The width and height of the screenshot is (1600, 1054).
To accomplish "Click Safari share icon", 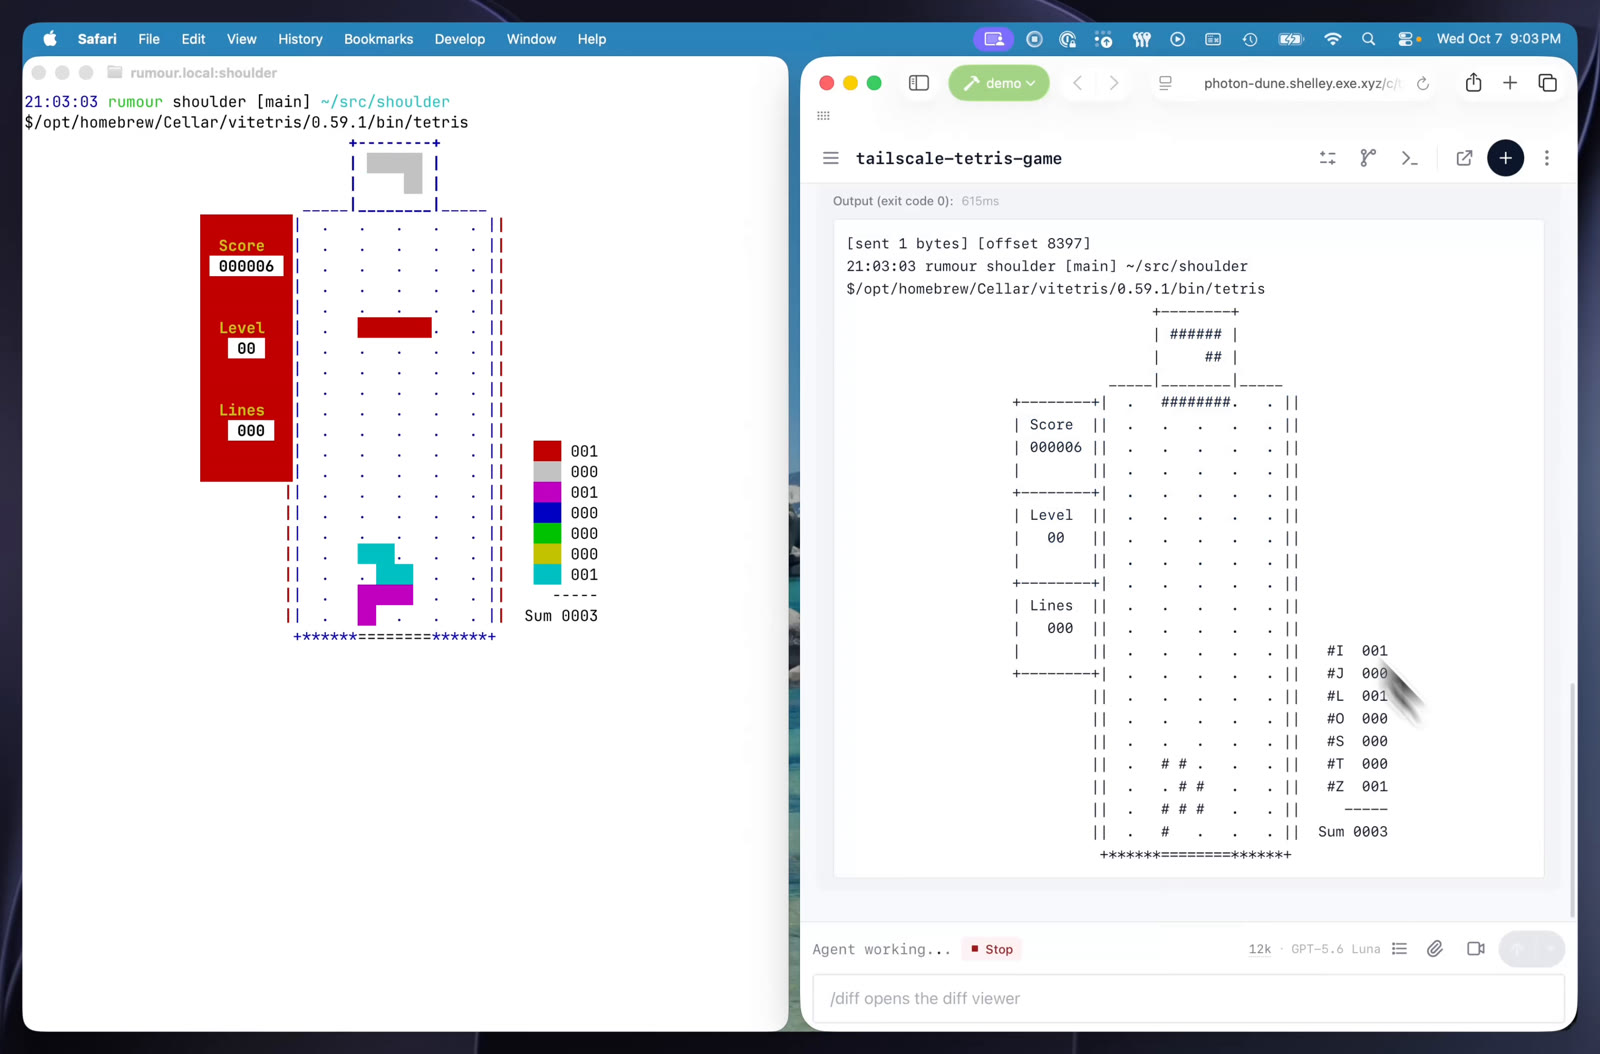I will pyautogui.click(x=1473, y=83).
